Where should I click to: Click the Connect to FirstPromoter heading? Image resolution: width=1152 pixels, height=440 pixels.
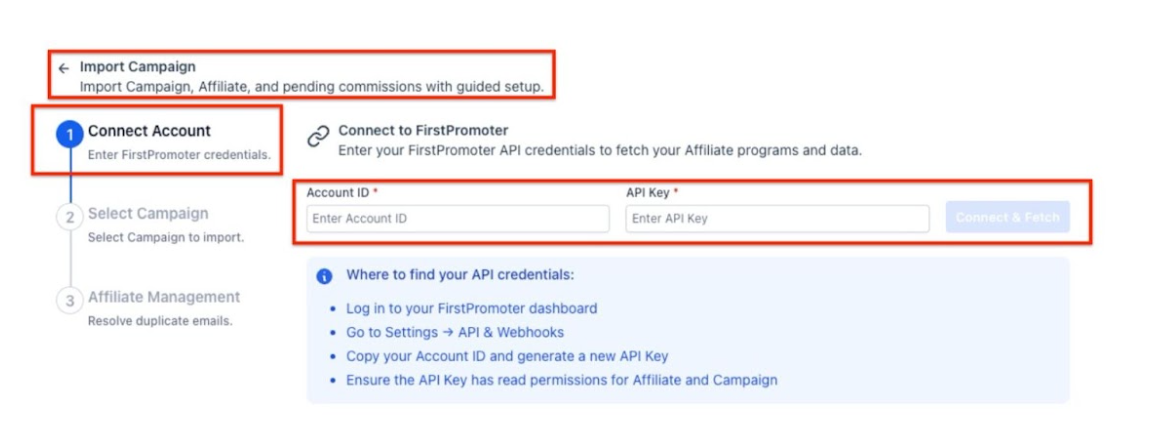click(423, 130)
